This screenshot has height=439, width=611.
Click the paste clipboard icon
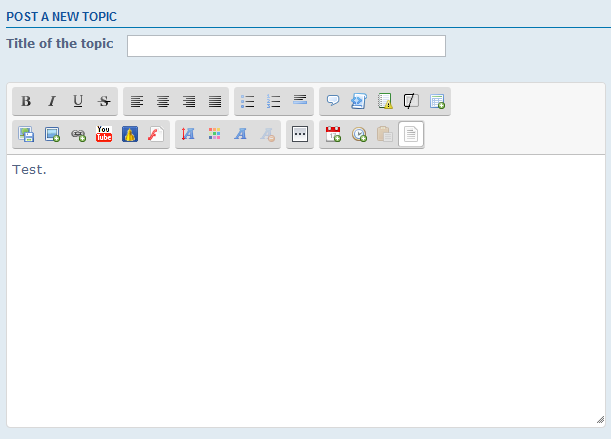(x=385, y=134)
